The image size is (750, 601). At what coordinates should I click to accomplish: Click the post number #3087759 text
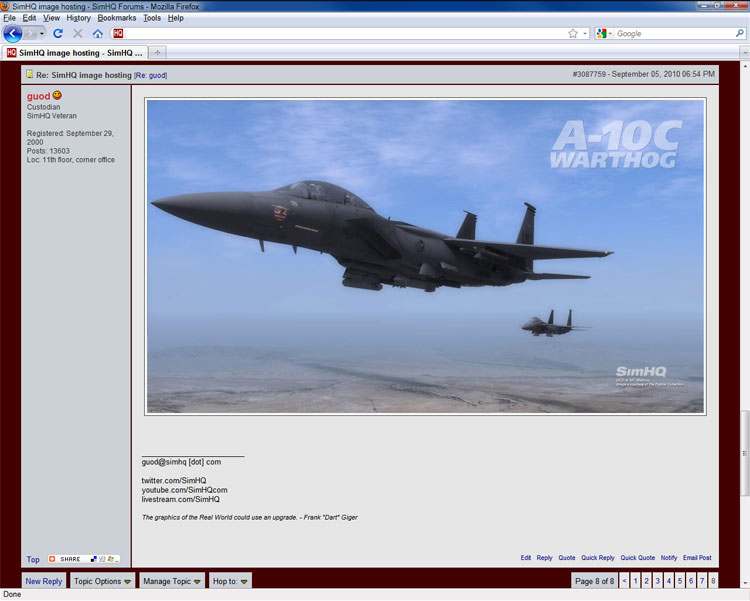pyautogui.click(x=589, y=74)
